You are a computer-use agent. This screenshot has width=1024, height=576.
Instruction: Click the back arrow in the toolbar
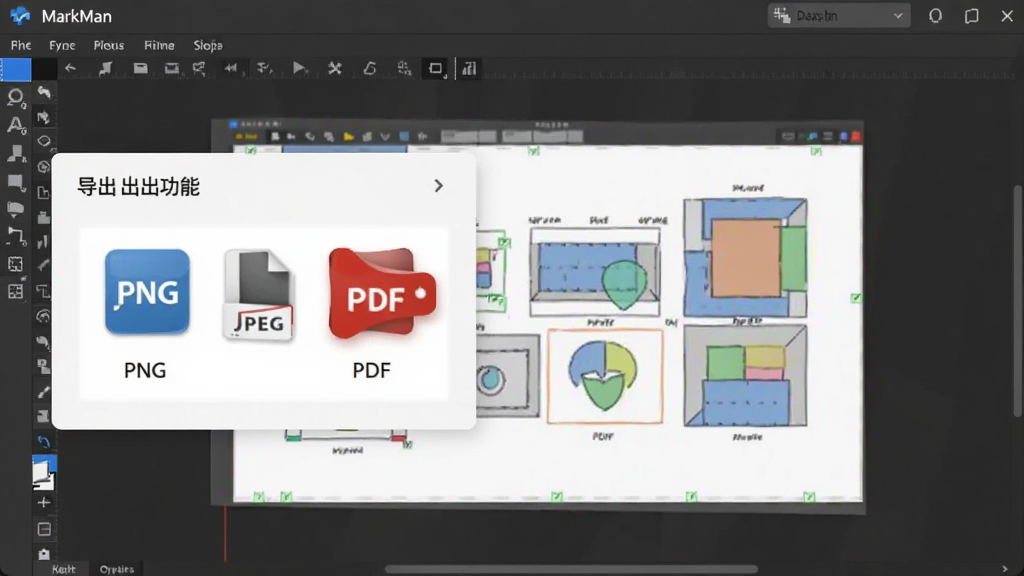(71, 68)
